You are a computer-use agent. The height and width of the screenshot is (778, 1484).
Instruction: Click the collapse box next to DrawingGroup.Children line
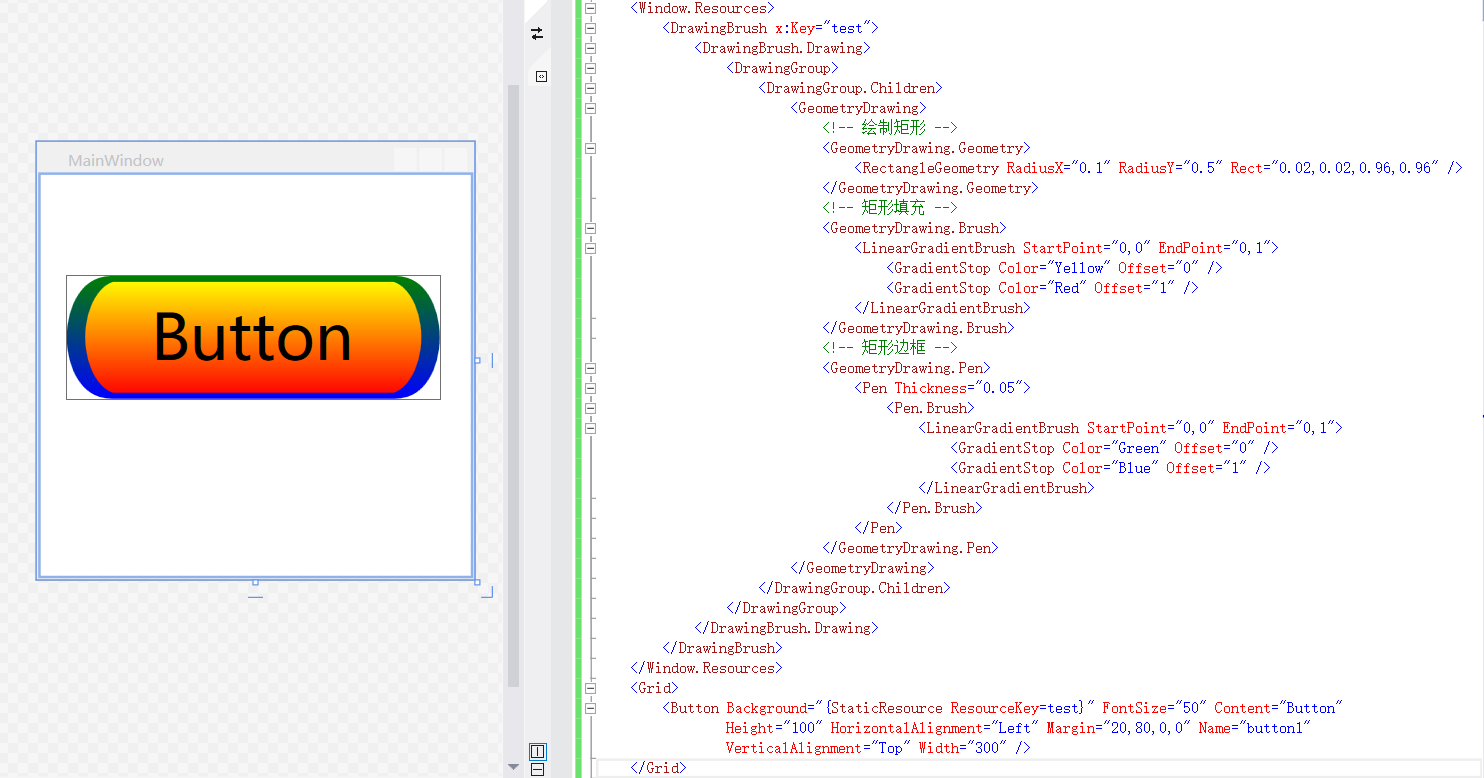(590, 87)
